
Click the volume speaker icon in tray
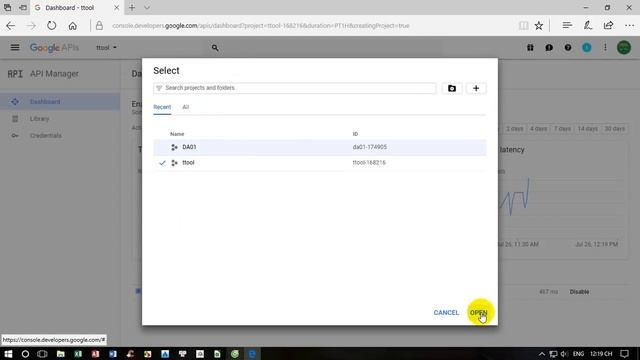click(x=564, y=354)
